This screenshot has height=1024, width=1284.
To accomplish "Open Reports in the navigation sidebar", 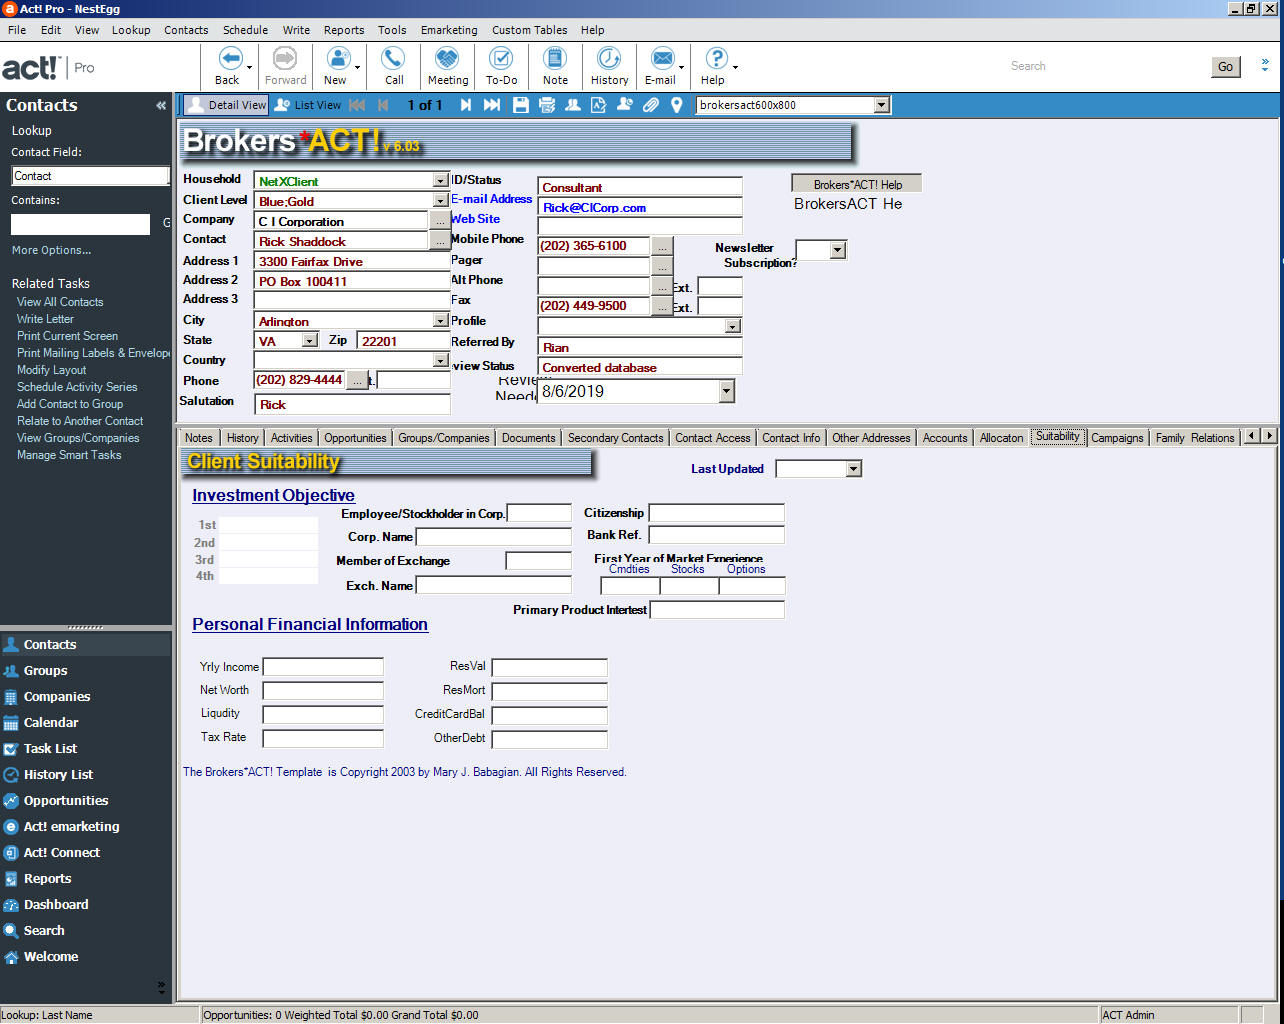I will click(x=47, y=879).
